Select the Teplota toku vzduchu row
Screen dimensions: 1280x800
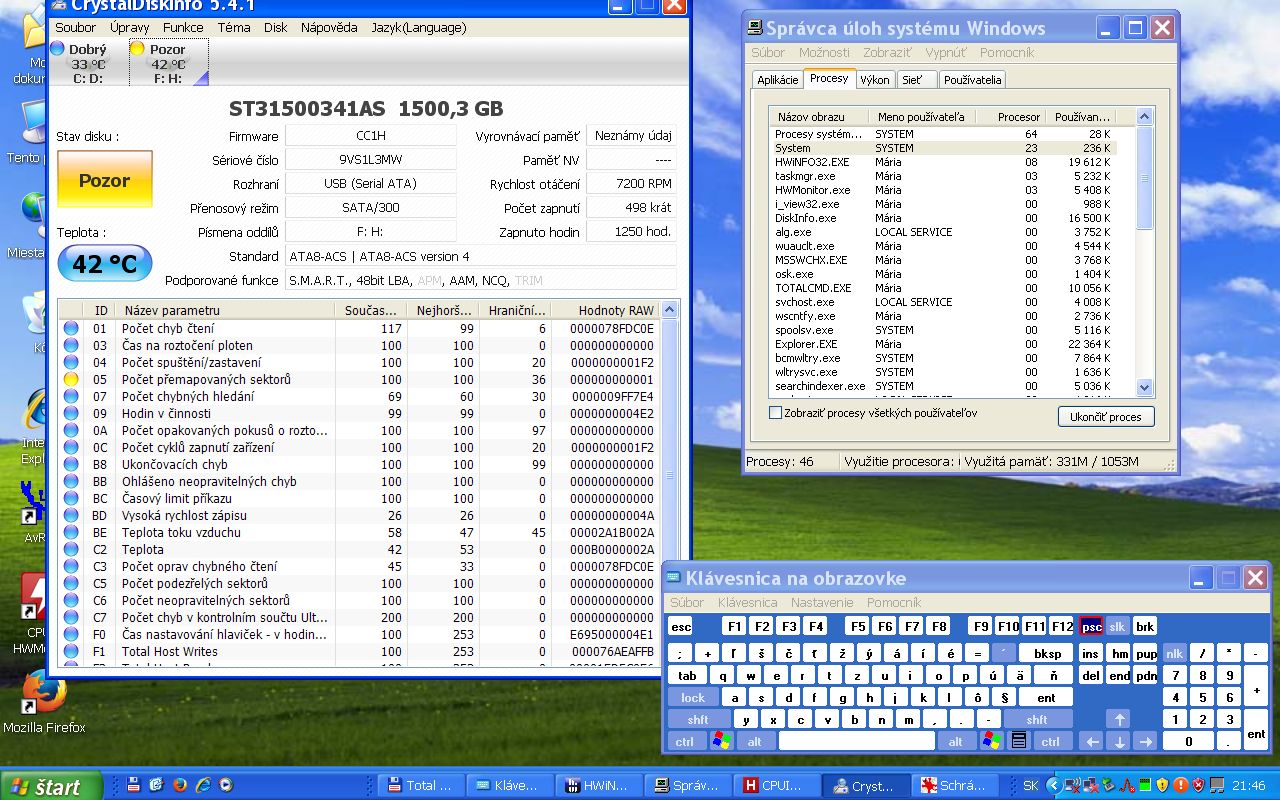[x=360, y=532]
